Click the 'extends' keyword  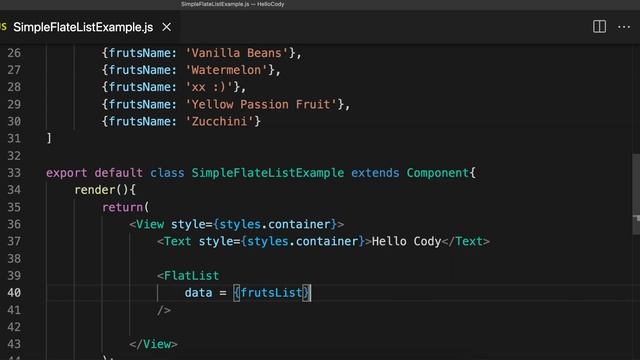[375, 173]
